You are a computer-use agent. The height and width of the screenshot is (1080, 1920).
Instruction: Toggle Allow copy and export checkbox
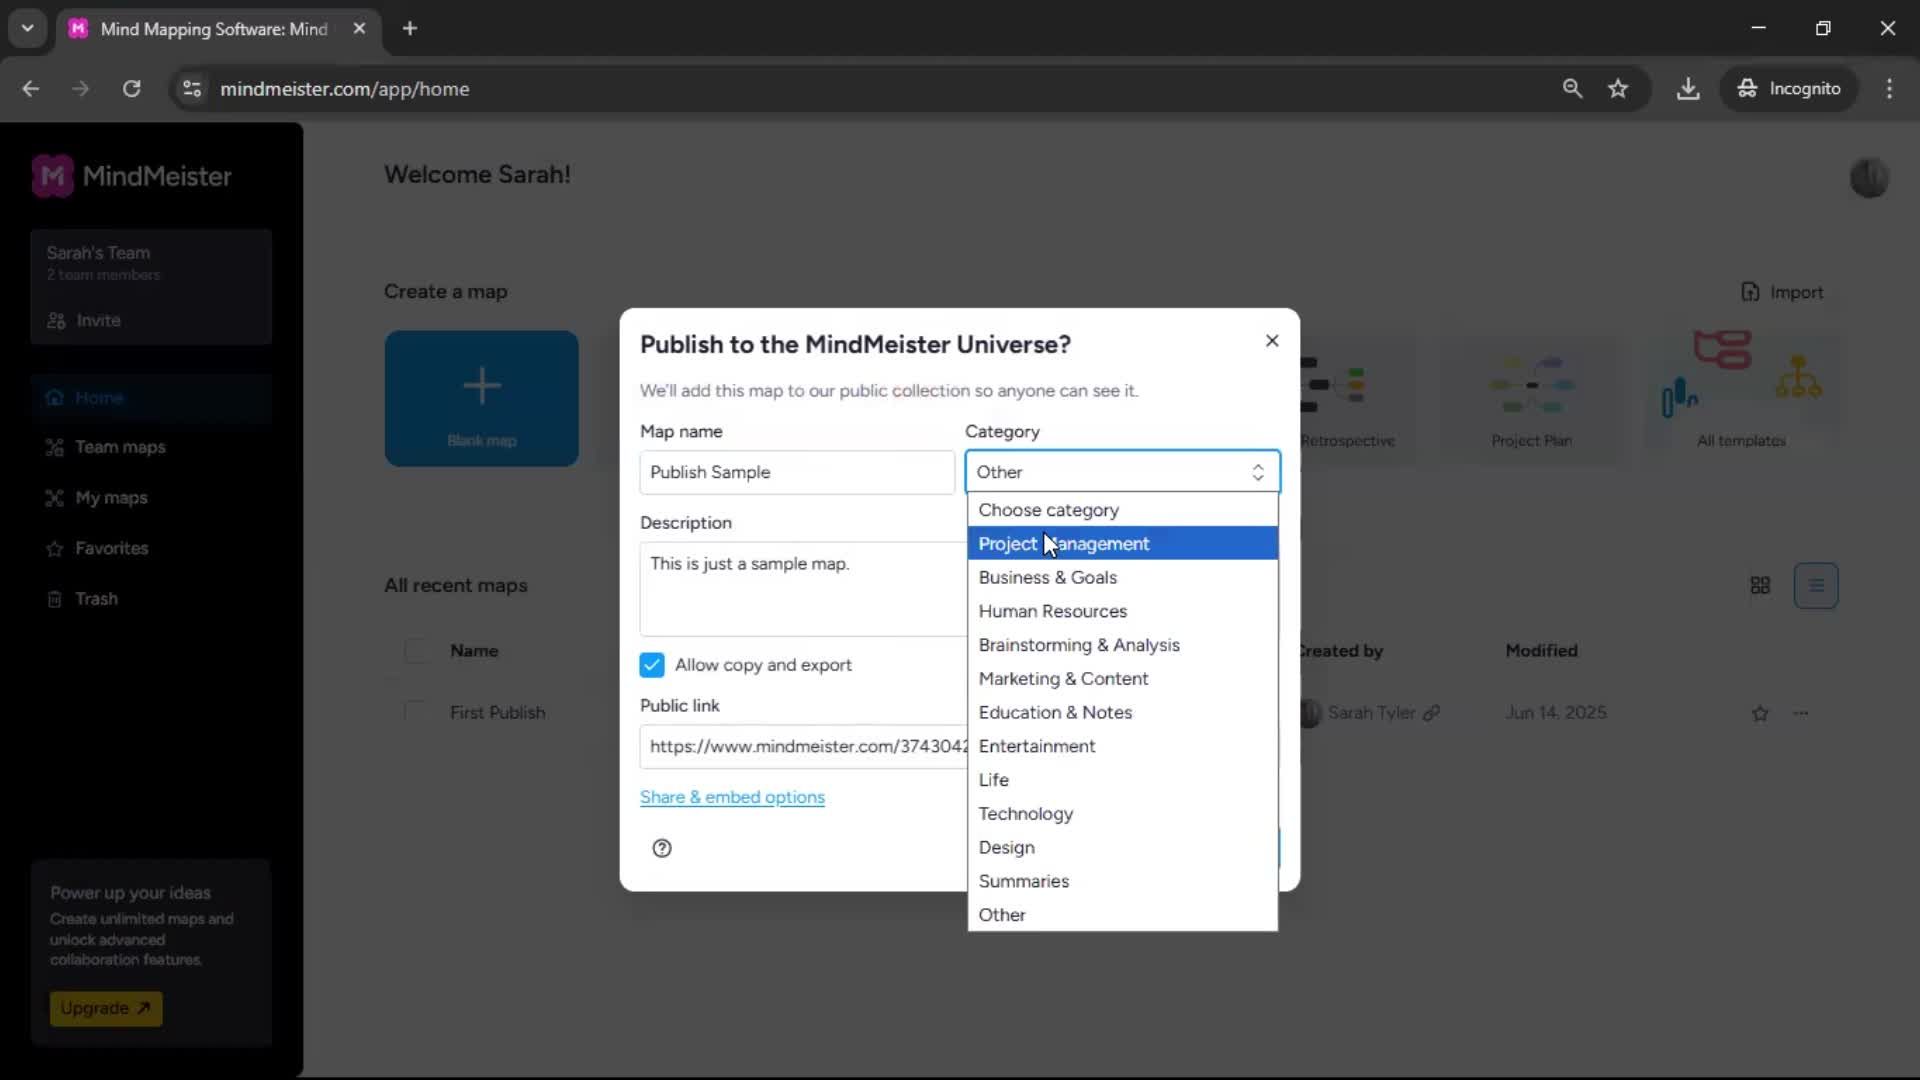pyautogui.click(x=652, y=665)
